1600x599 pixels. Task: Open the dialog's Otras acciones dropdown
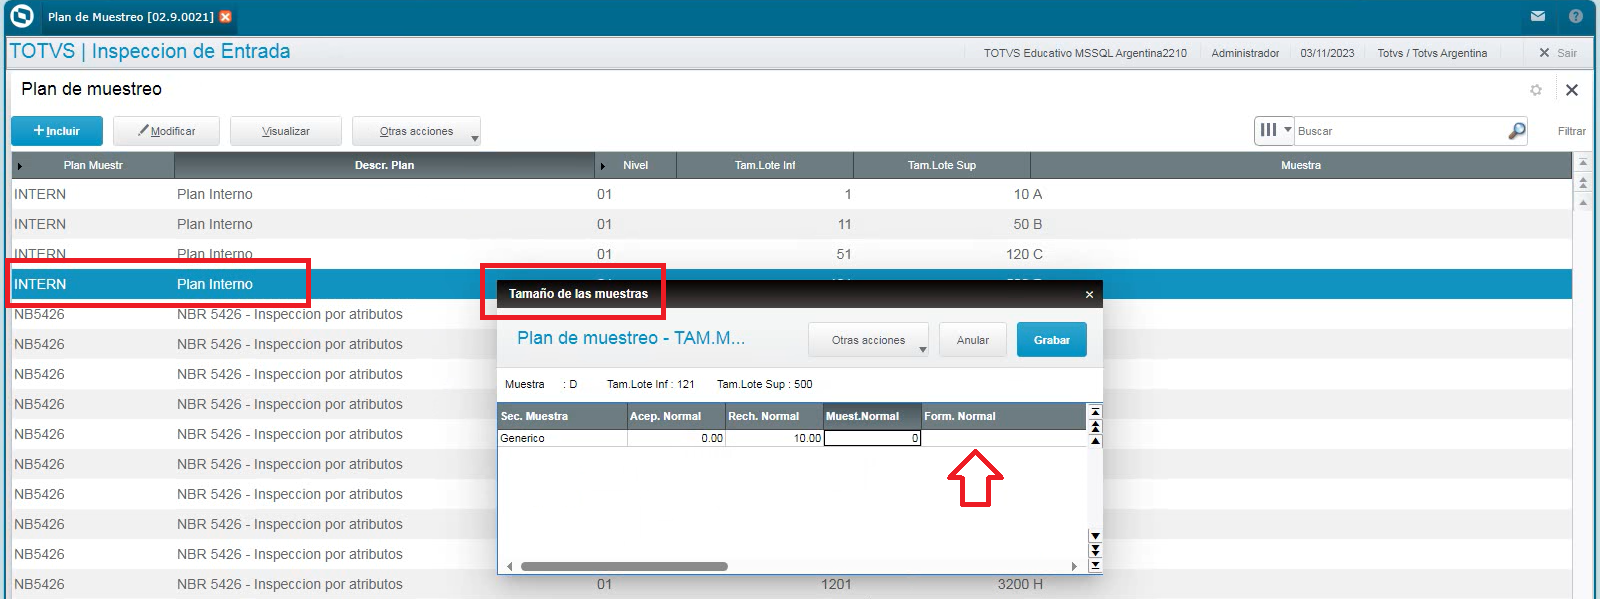(868, 340)
